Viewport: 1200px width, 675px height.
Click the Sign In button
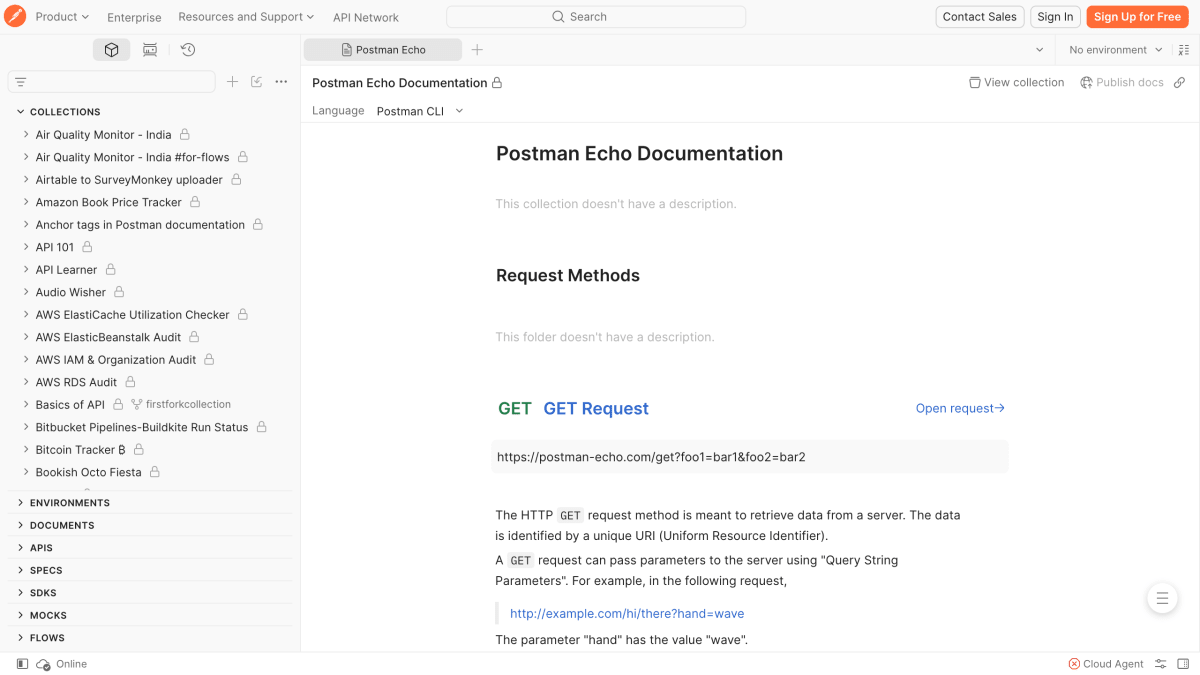coord(1055,17)
